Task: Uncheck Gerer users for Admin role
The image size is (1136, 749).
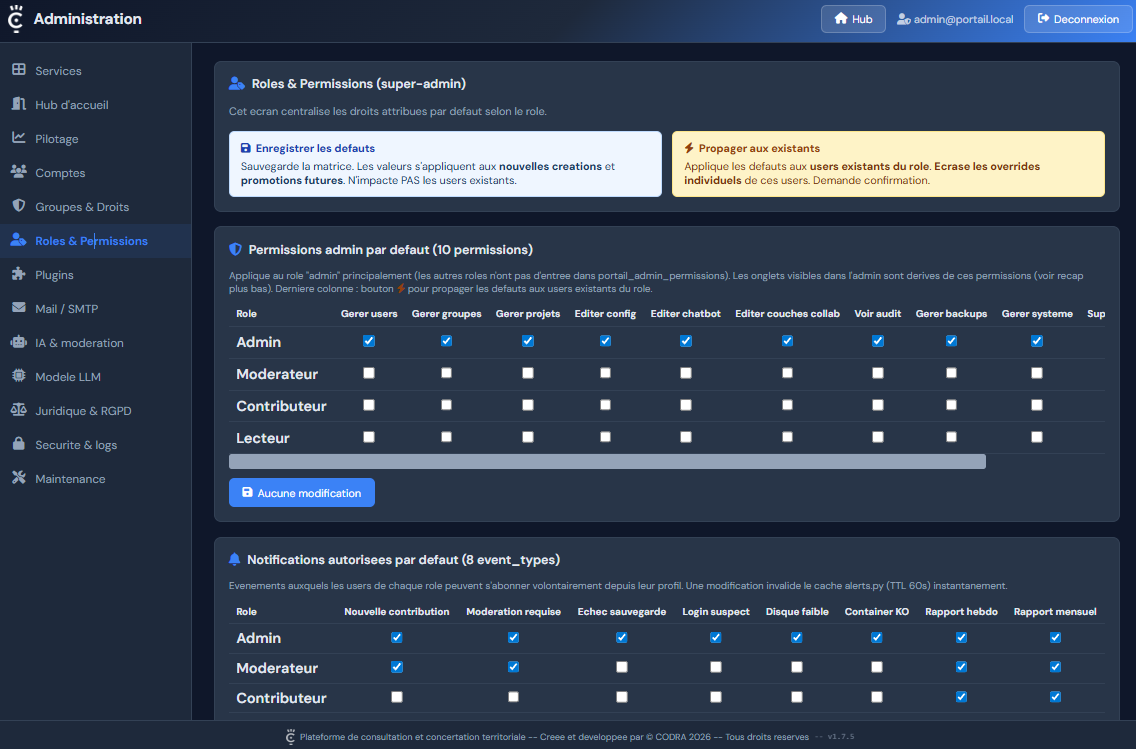Action: (369, 341)
